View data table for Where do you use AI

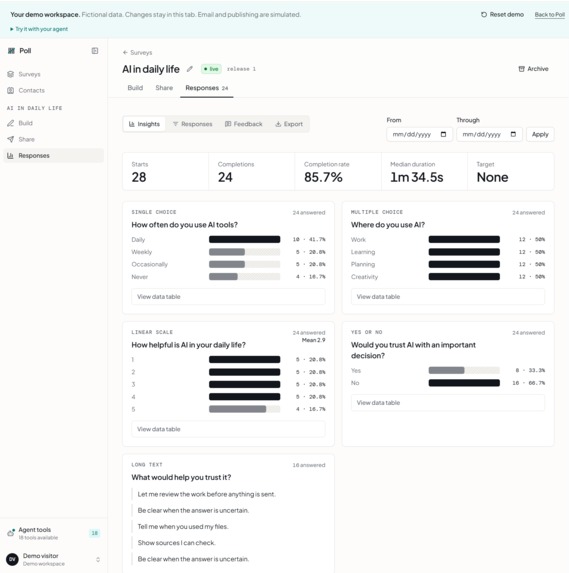pyautogui.click(x=448, y=297)
